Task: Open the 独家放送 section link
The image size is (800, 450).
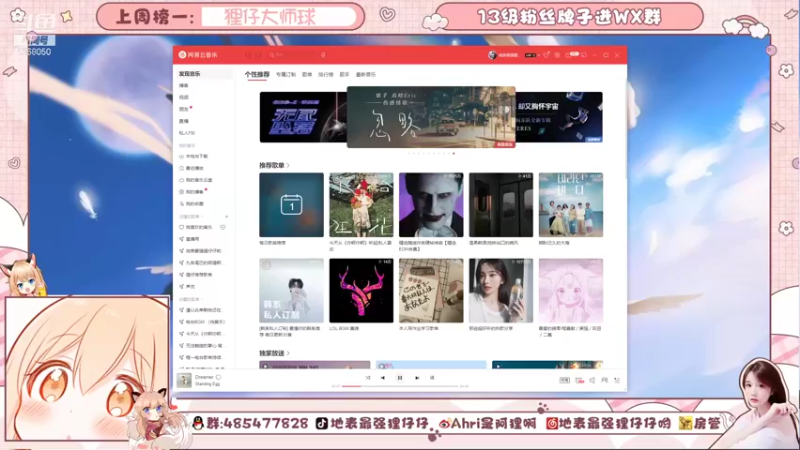Action: point(274,353)
